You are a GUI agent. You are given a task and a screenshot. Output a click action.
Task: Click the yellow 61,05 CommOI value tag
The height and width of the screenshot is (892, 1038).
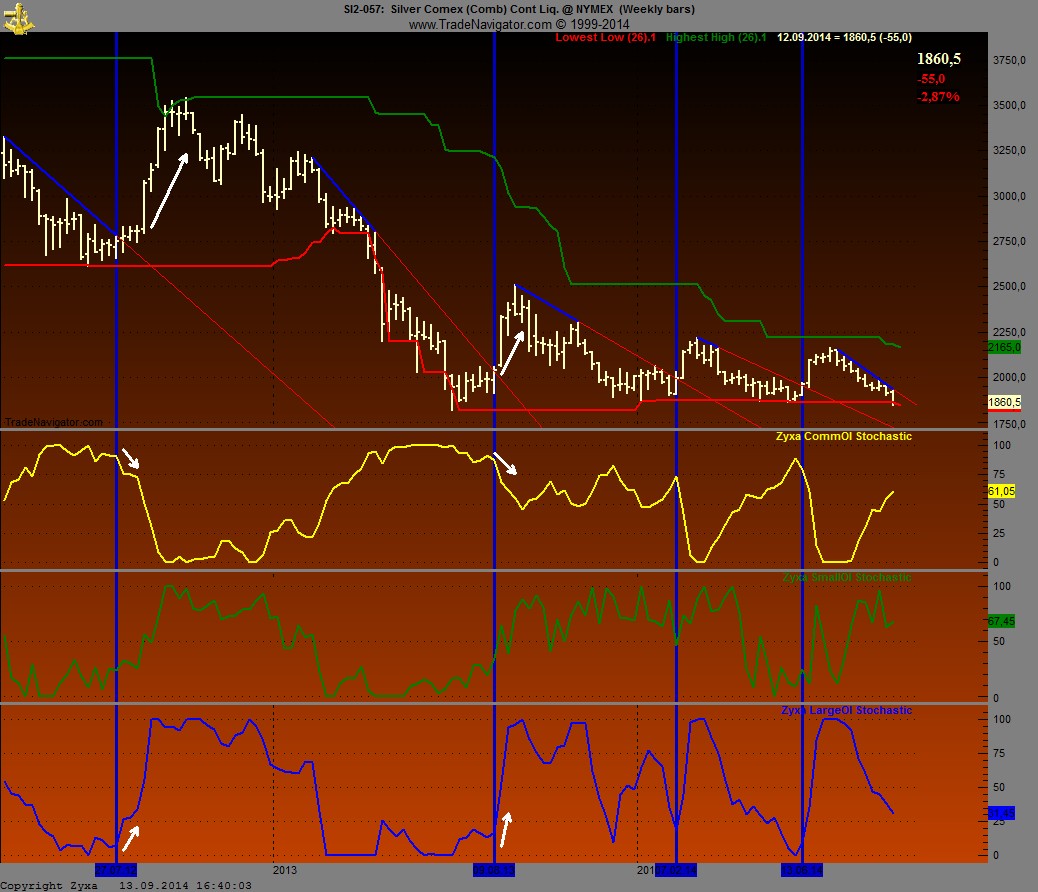(x=1002, y=491)
